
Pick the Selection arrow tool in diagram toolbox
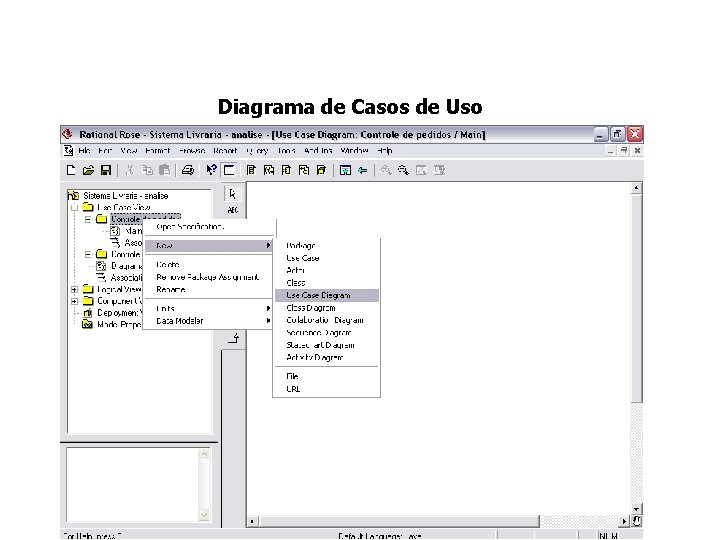pos(233,194)
